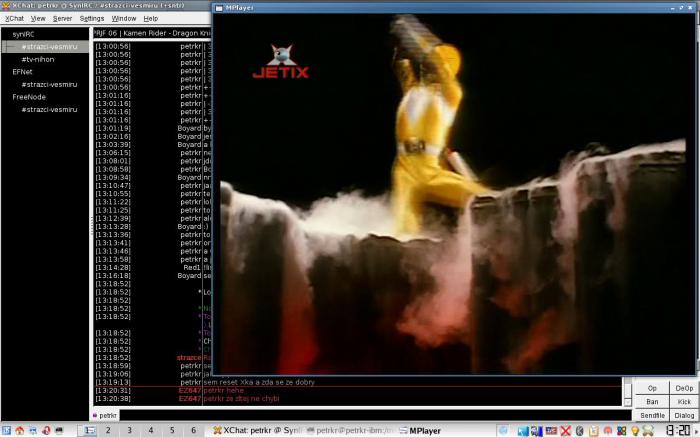Switch to petrkr@petrkr-ibm terminal taskbar entry
The height and width of the screenshot is (437, 700).
pos(350,430)
